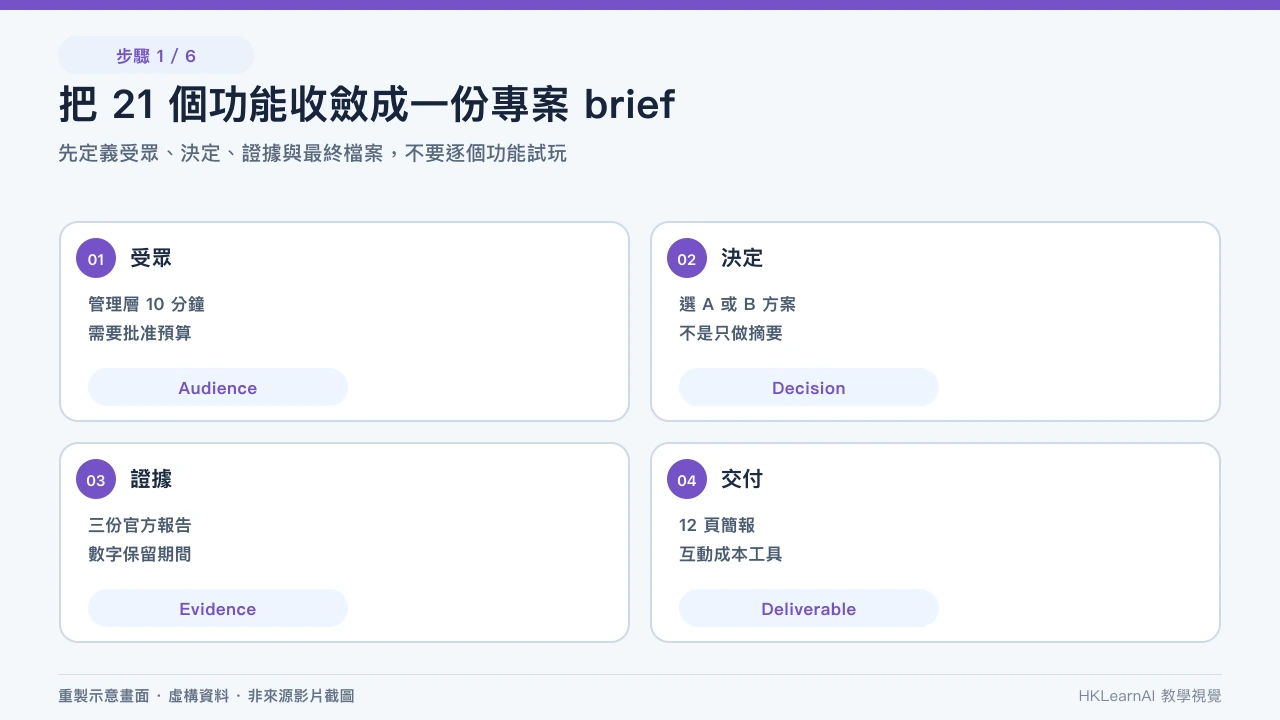Click the text 互動成本工具
Screen dimensions: 1280x720
731,554
